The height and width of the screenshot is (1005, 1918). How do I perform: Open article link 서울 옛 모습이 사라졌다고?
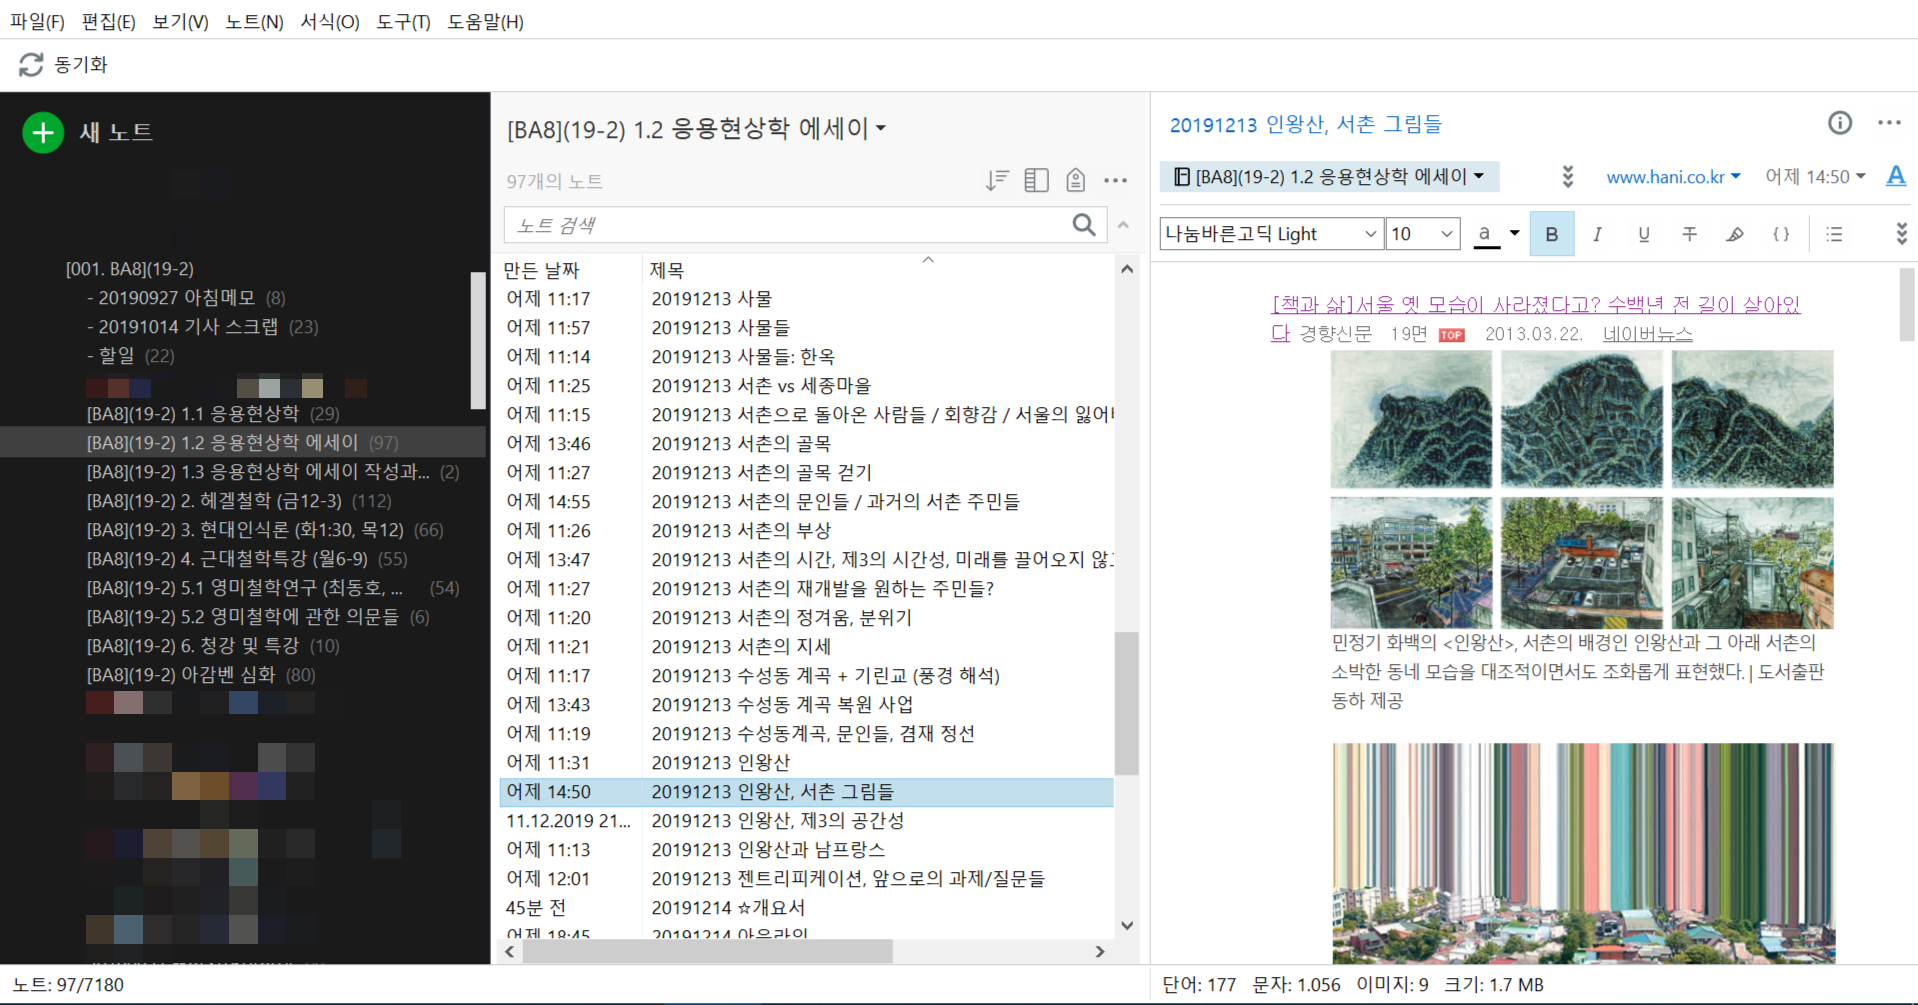coord(1535,305)
